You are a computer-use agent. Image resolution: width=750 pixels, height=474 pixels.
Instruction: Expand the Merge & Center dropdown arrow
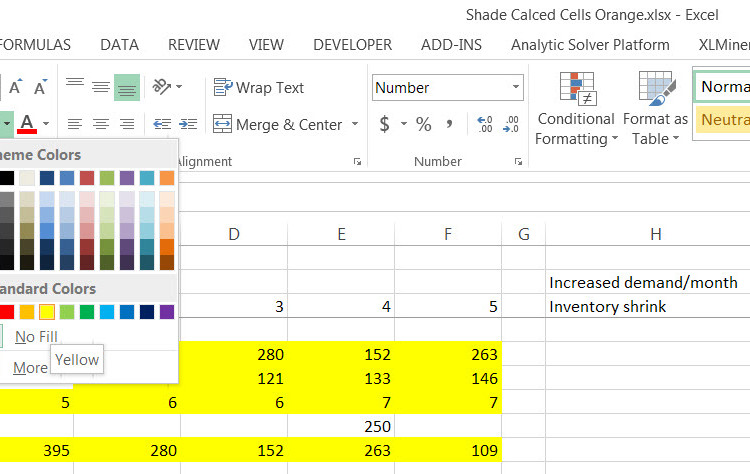(x=355, y=125)
